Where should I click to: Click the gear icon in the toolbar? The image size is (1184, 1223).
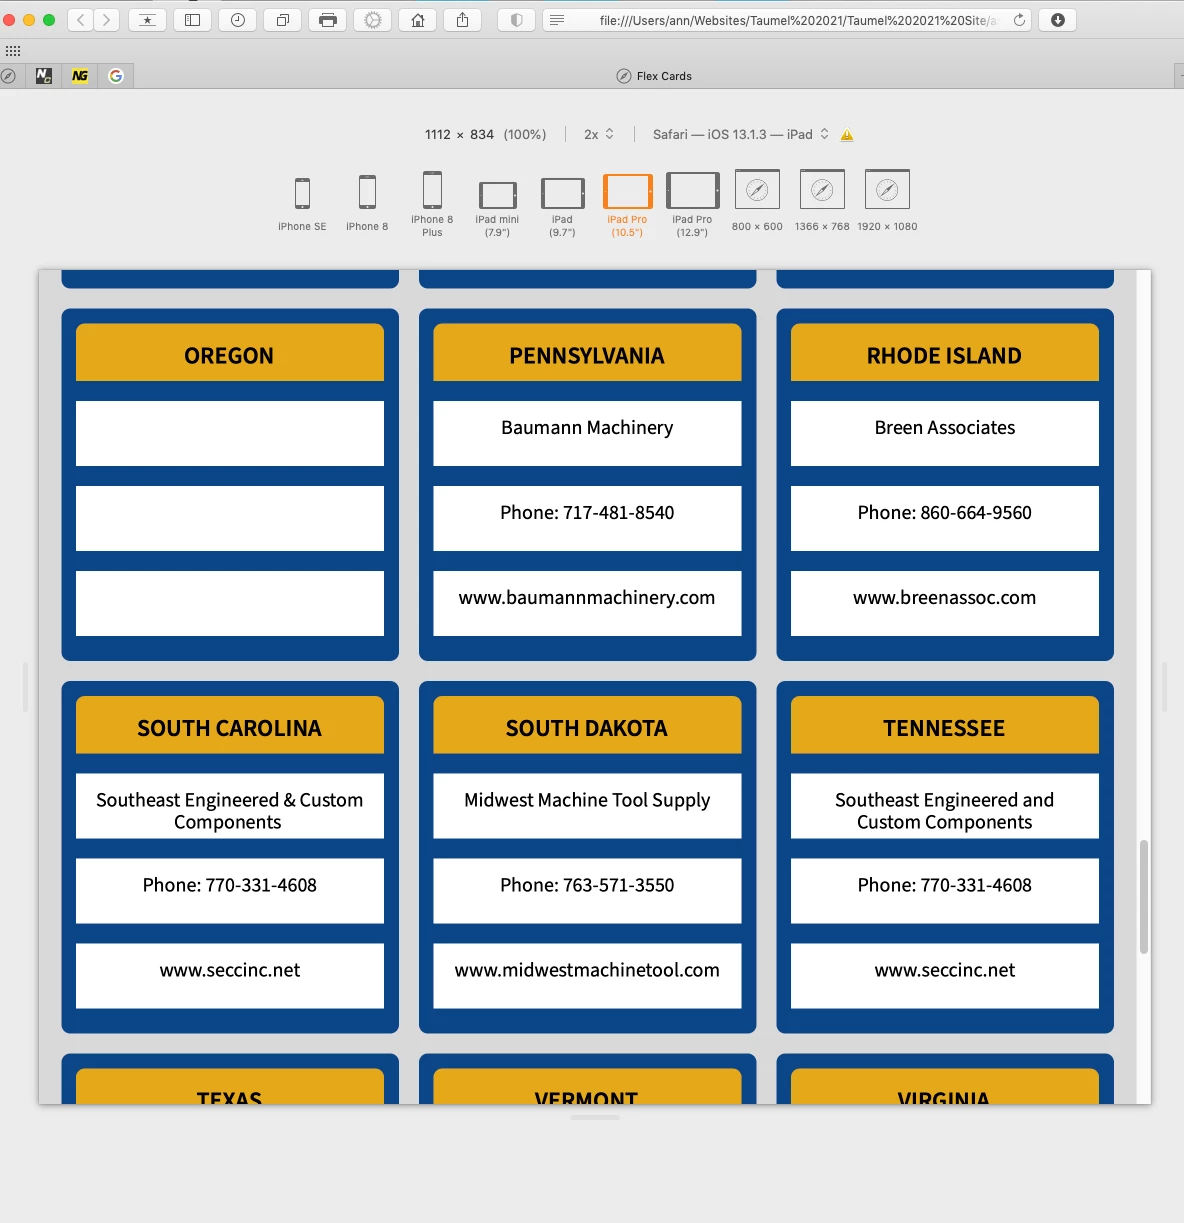click(x=373, y=20)
